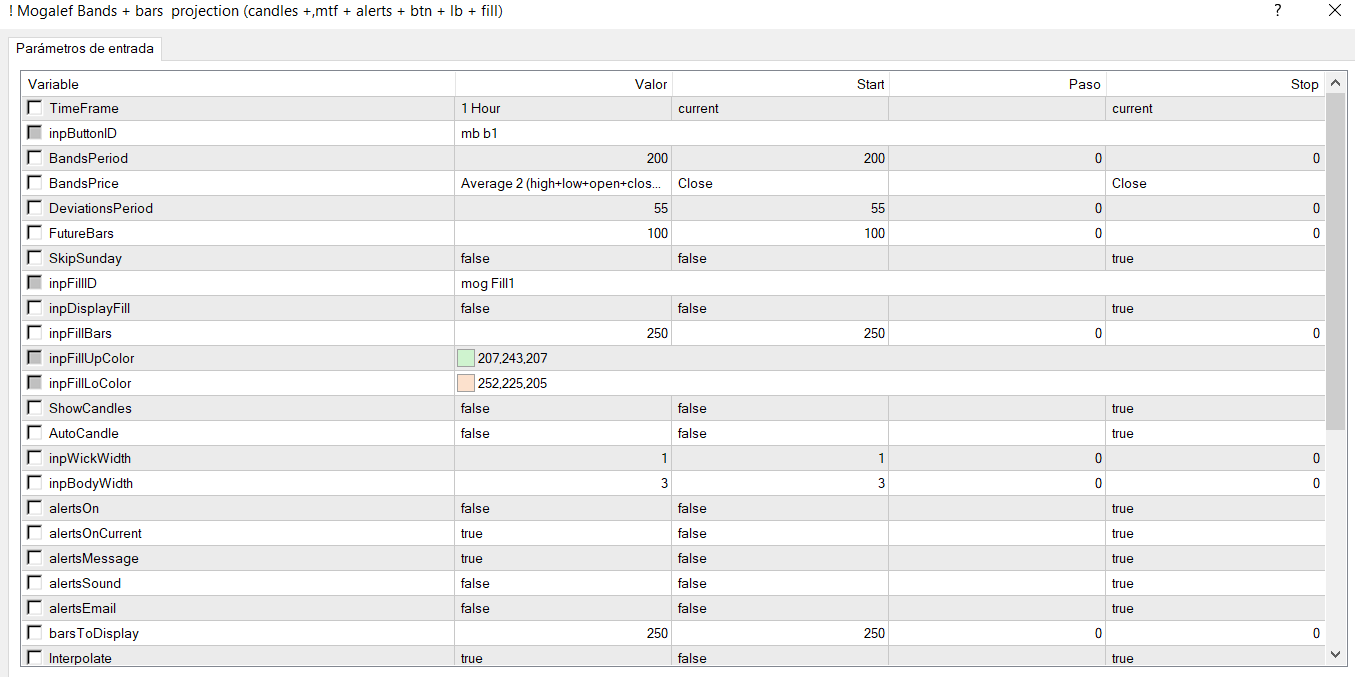Click the DeviationsPeriod value cell showing 55
This screenshot has height=677, width=1355.
tap(562, 208)
